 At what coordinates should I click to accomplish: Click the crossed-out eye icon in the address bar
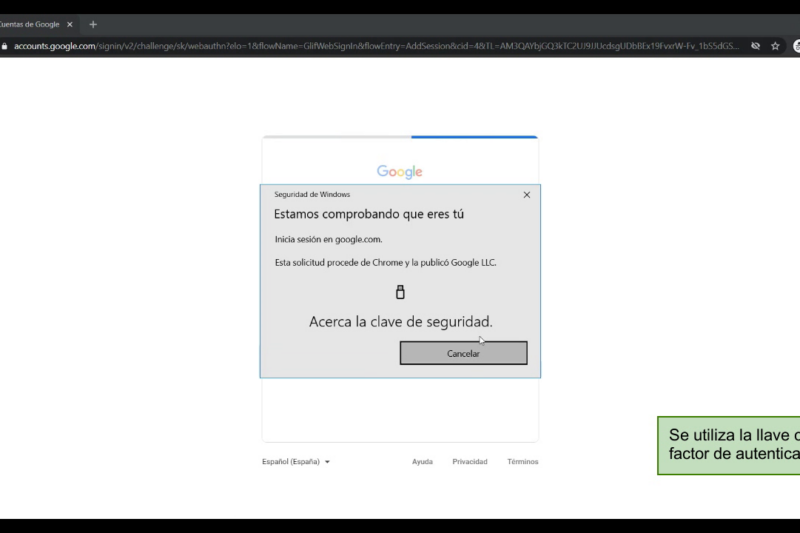coord(755,46)
